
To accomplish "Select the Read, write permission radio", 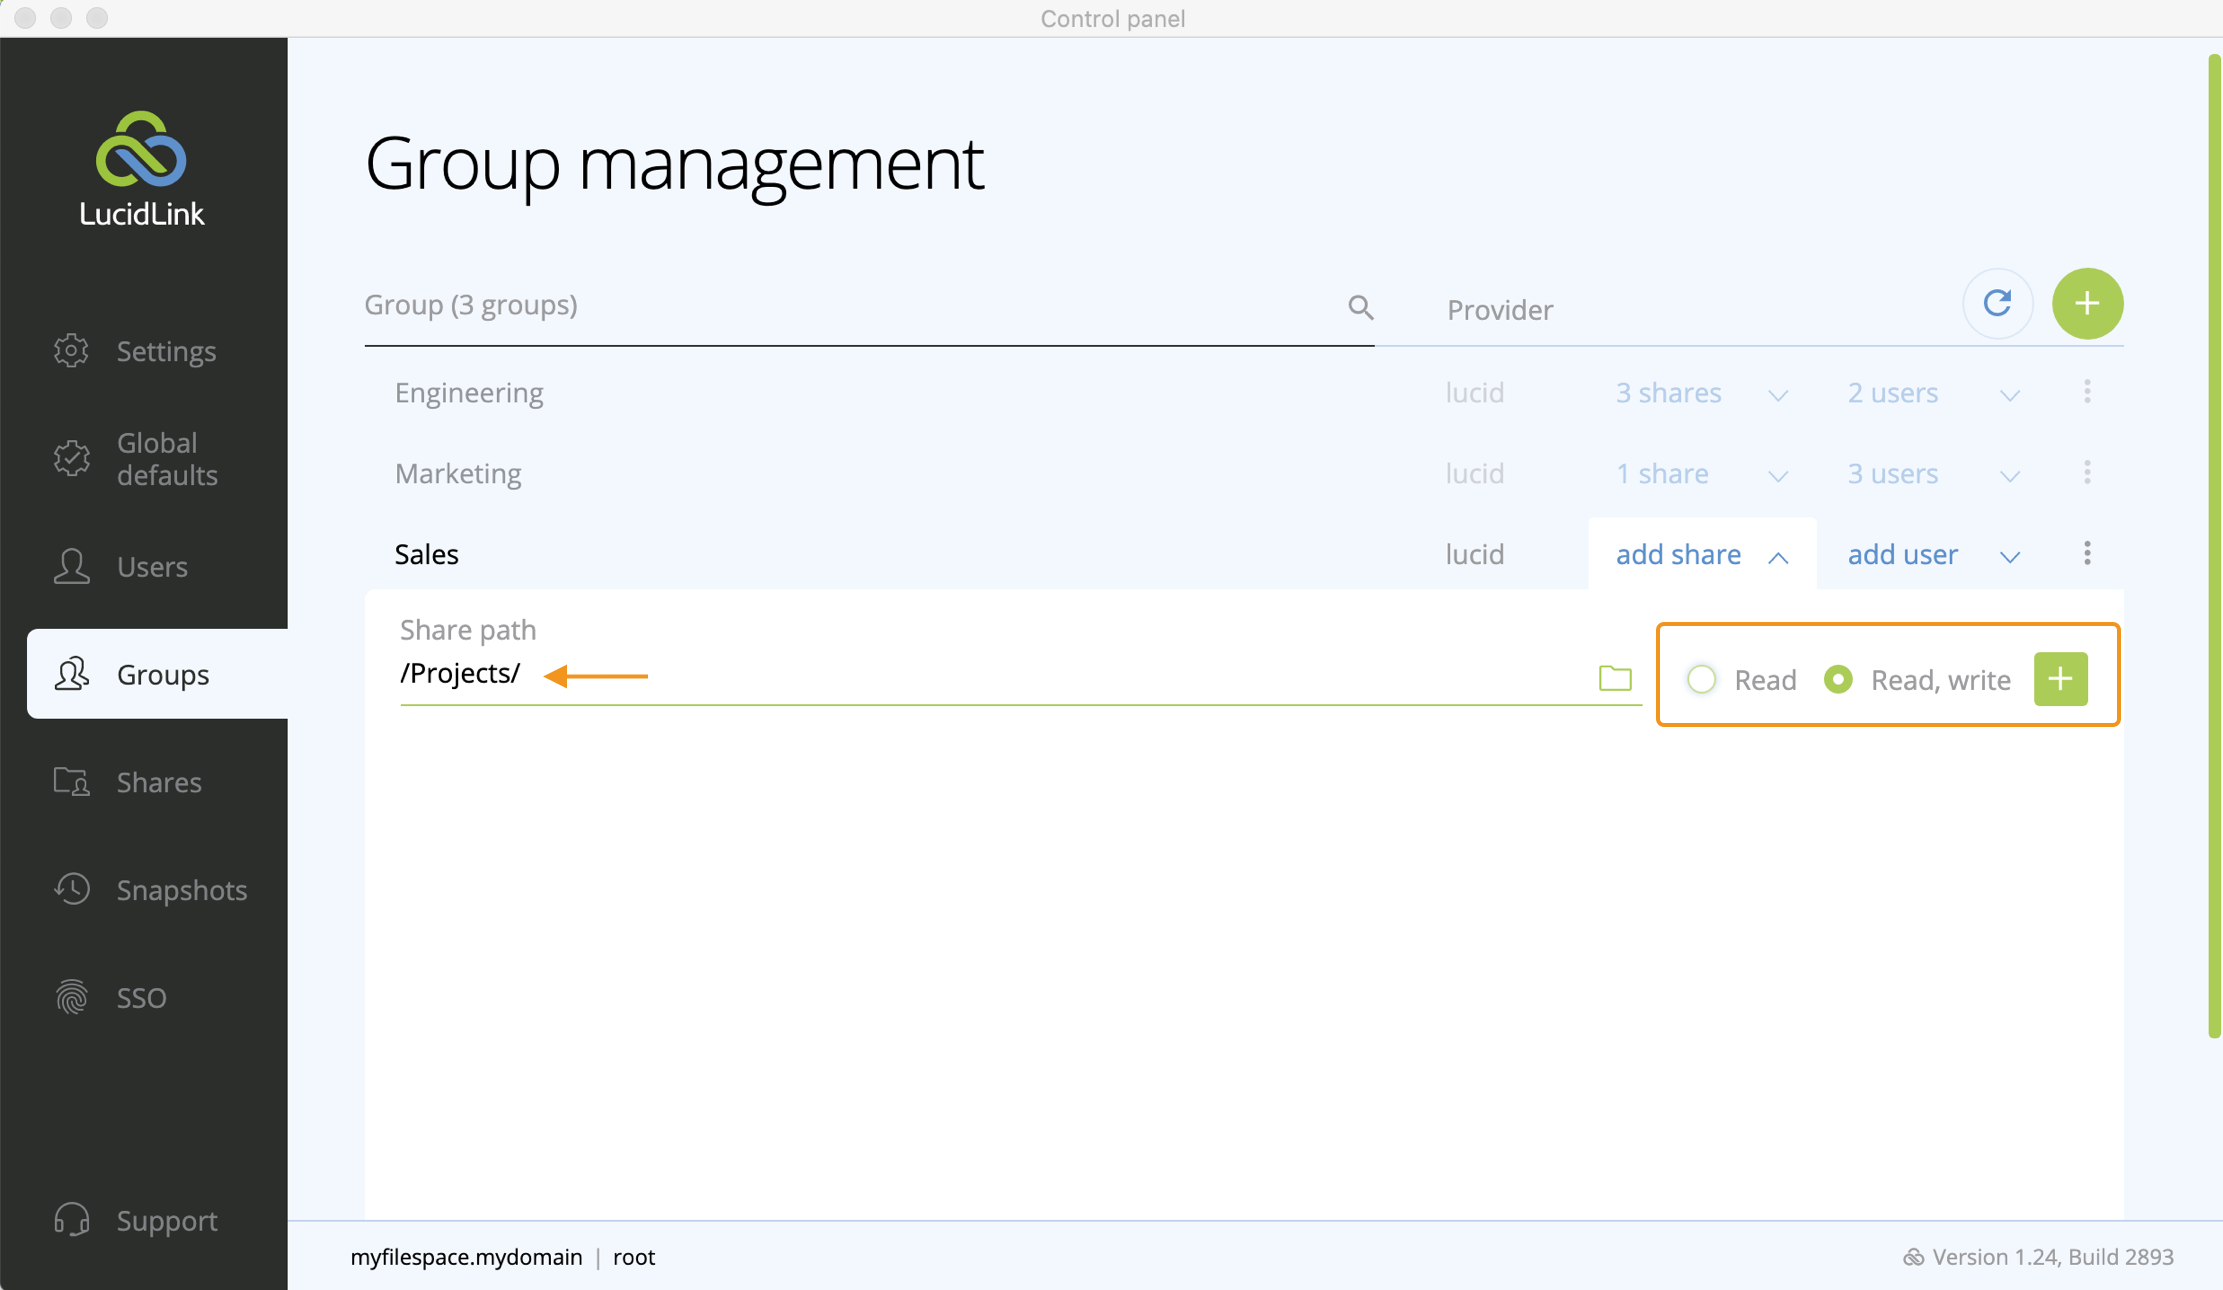I will coord(1838,679).
